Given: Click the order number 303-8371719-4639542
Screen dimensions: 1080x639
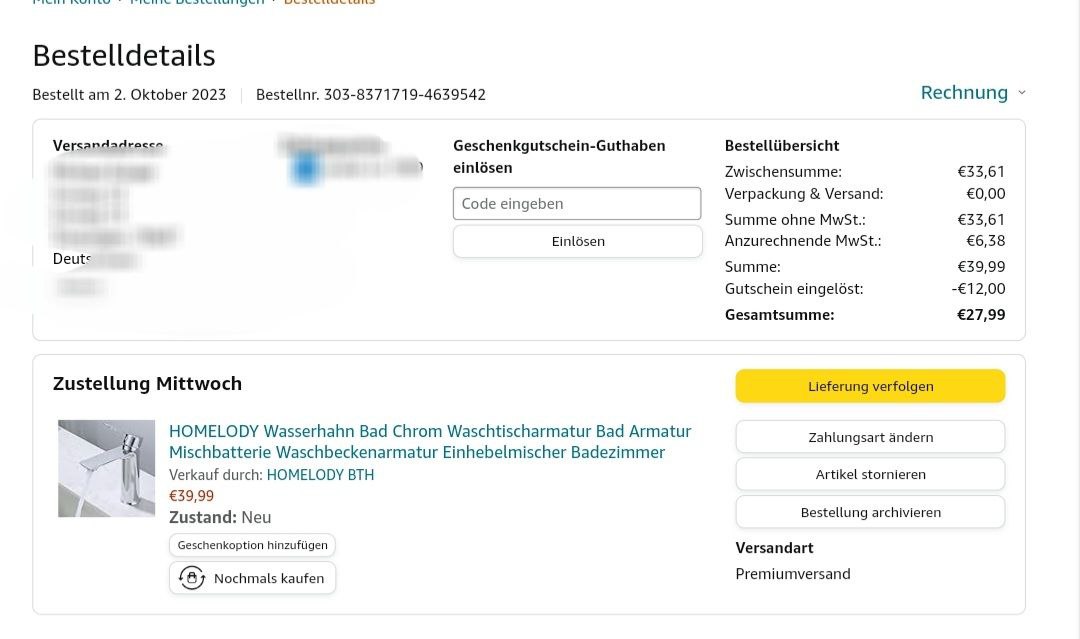Looking at the screenshot, I should pyautogui.click(x=404, y=95).
